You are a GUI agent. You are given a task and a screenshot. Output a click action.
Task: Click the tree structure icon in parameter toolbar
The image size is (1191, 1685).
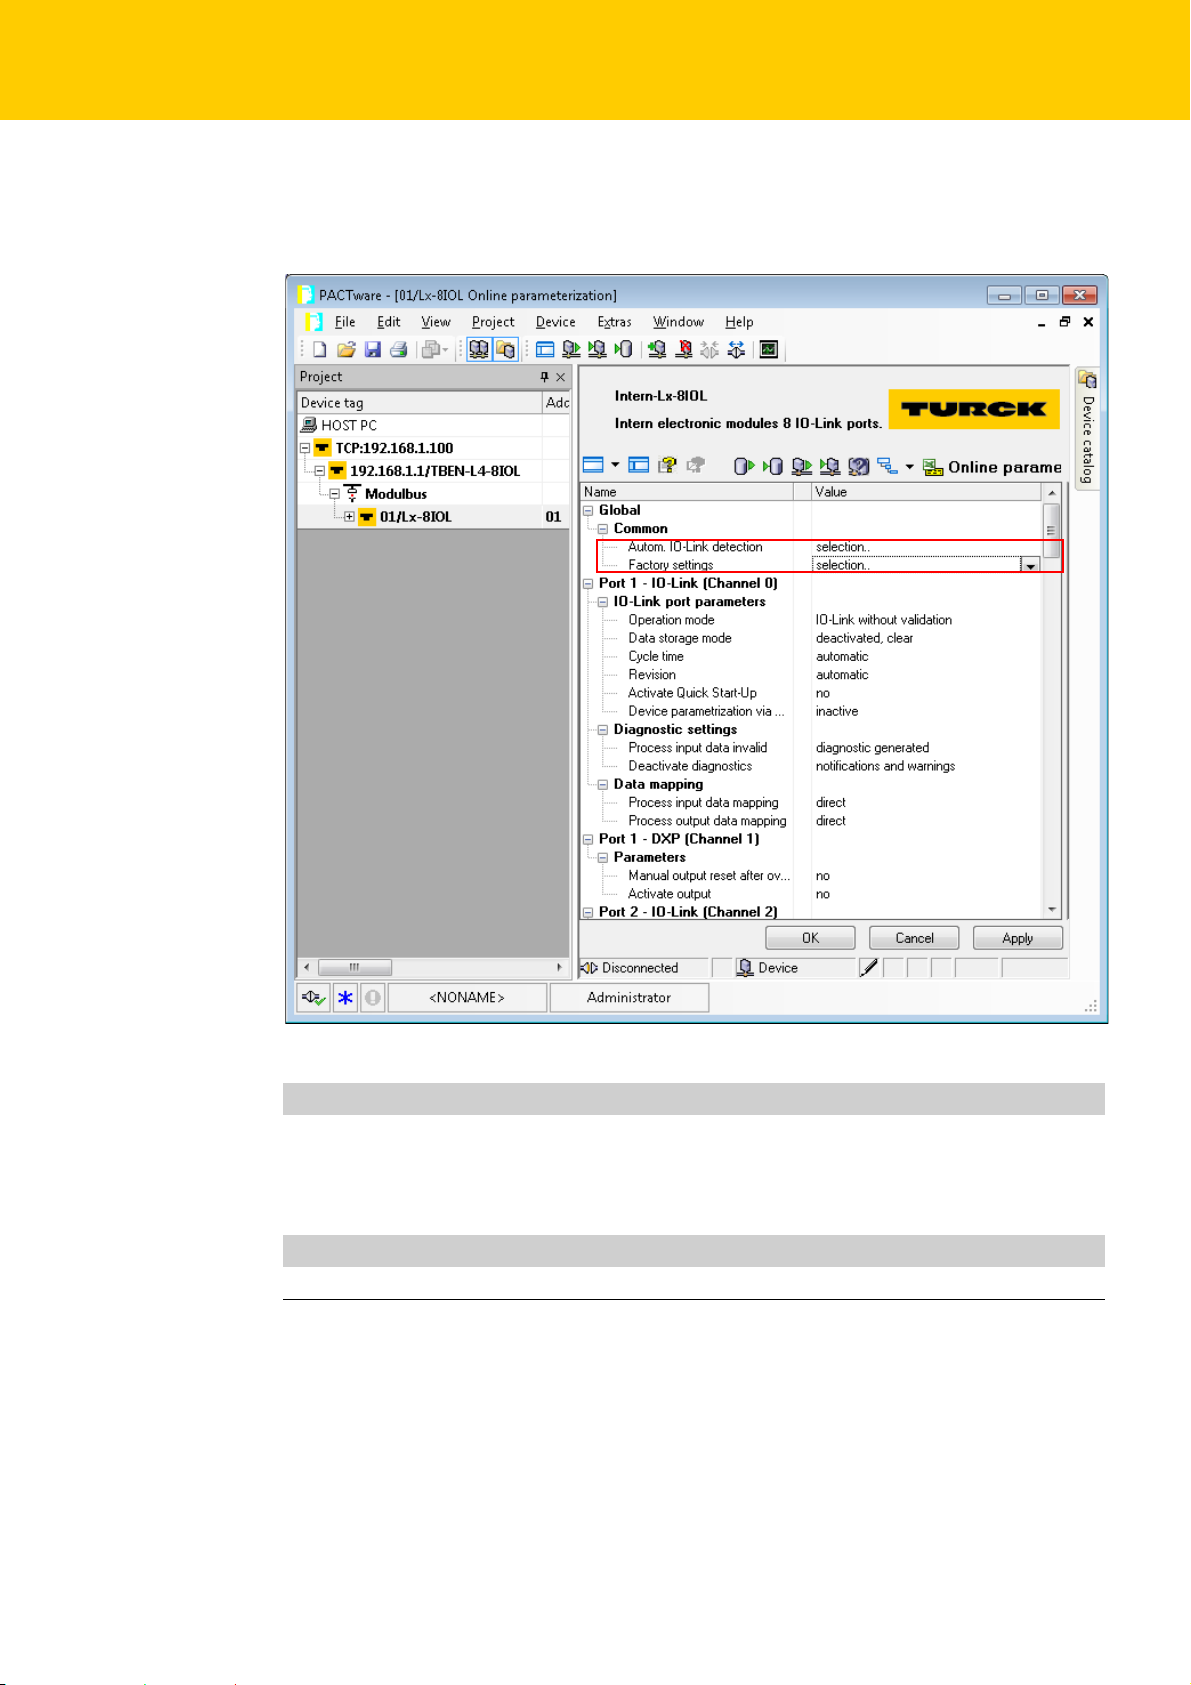point(887,465)
